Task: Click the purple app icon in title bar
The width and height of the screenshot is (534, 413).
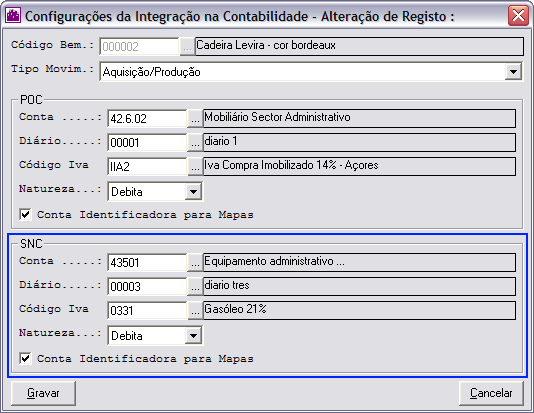Action: pos(13,16)
